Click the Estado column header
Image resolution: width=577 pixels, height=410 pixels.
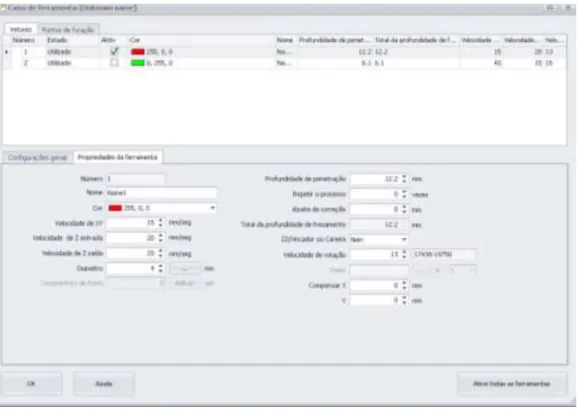pyautogui.click(x=72, y=40)
